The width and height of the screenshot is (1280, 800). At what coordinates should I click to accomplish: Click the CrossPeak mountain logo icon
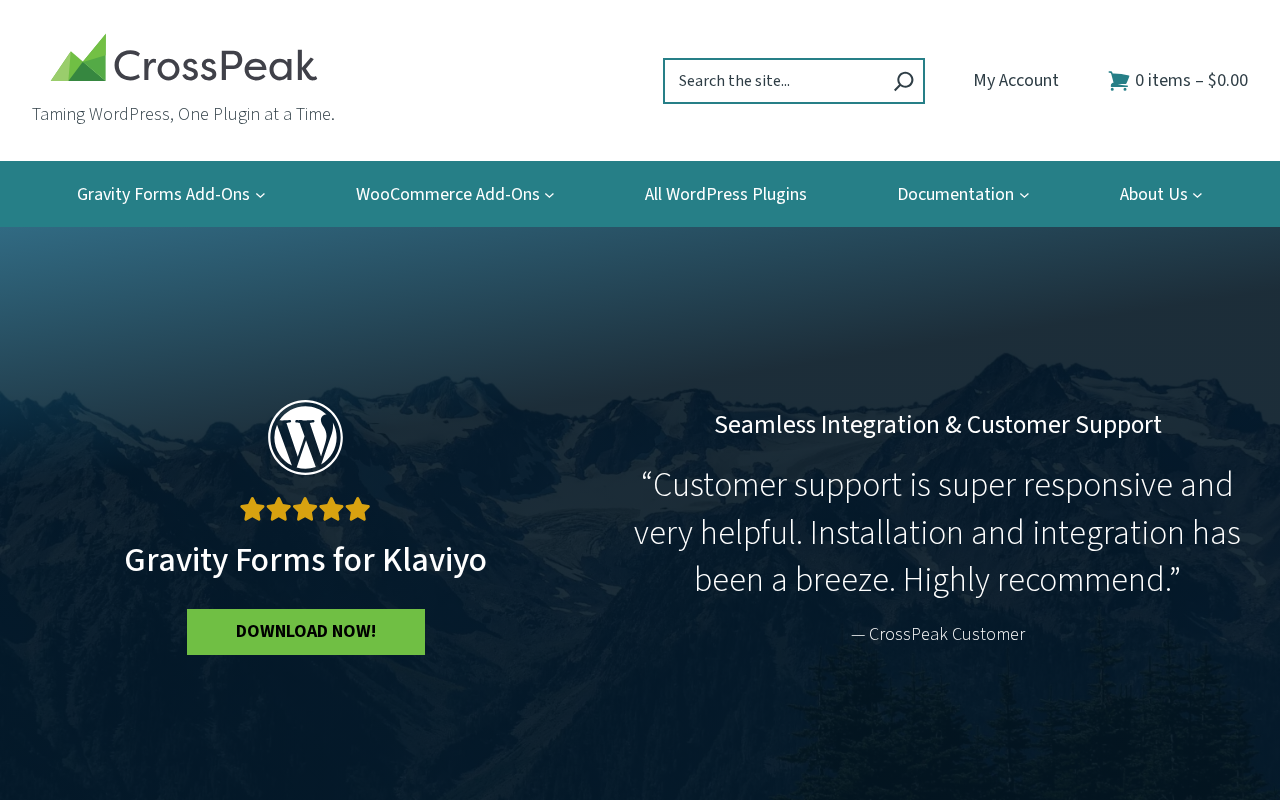79,58
